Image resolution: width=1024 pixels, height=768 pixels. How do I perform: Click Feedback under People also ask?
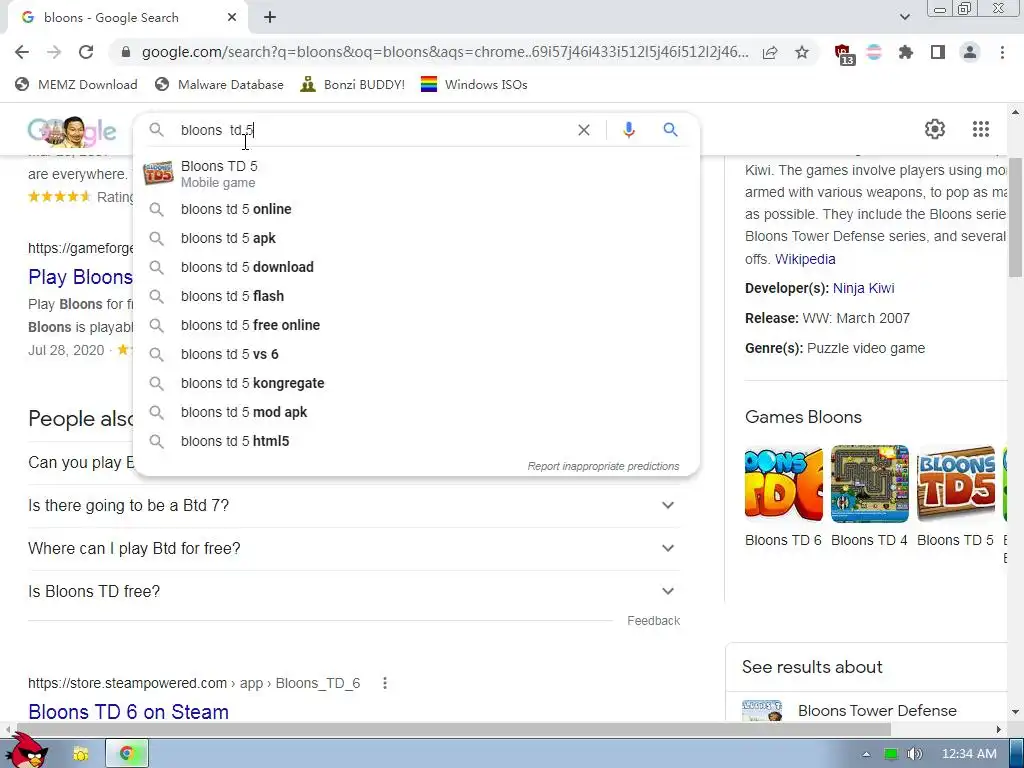(x=653, y=620)
